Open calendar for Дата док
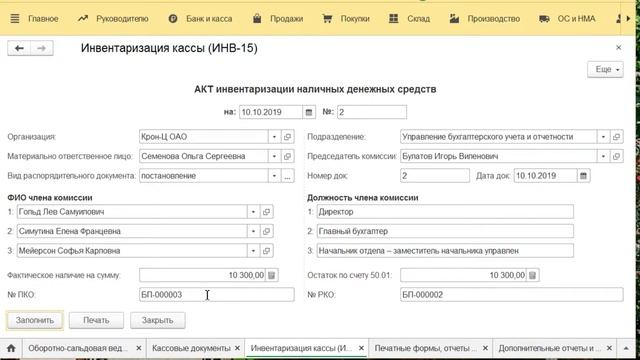The width and height of the screenshot is (640, 360). click(584, 176)
